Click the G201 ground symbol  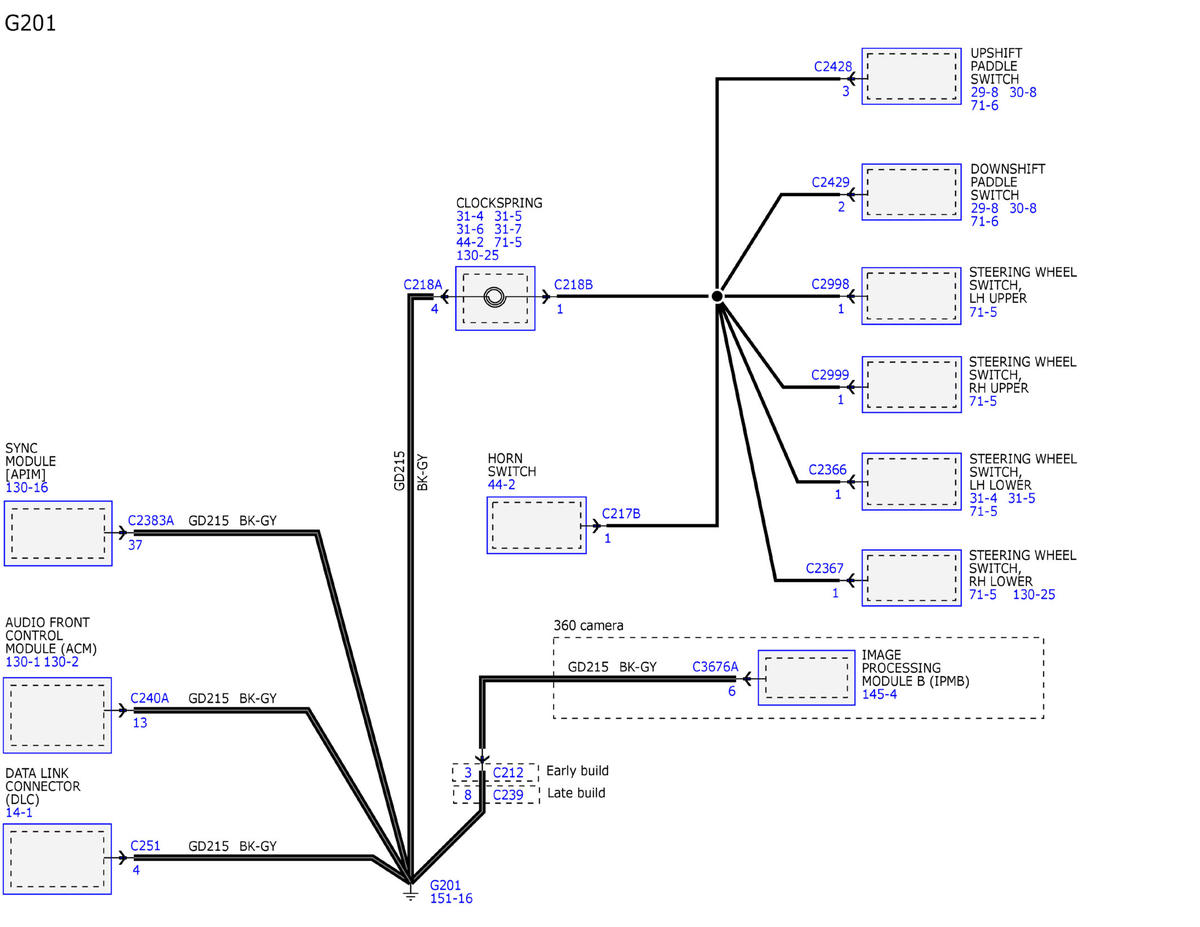click(410, 889)
